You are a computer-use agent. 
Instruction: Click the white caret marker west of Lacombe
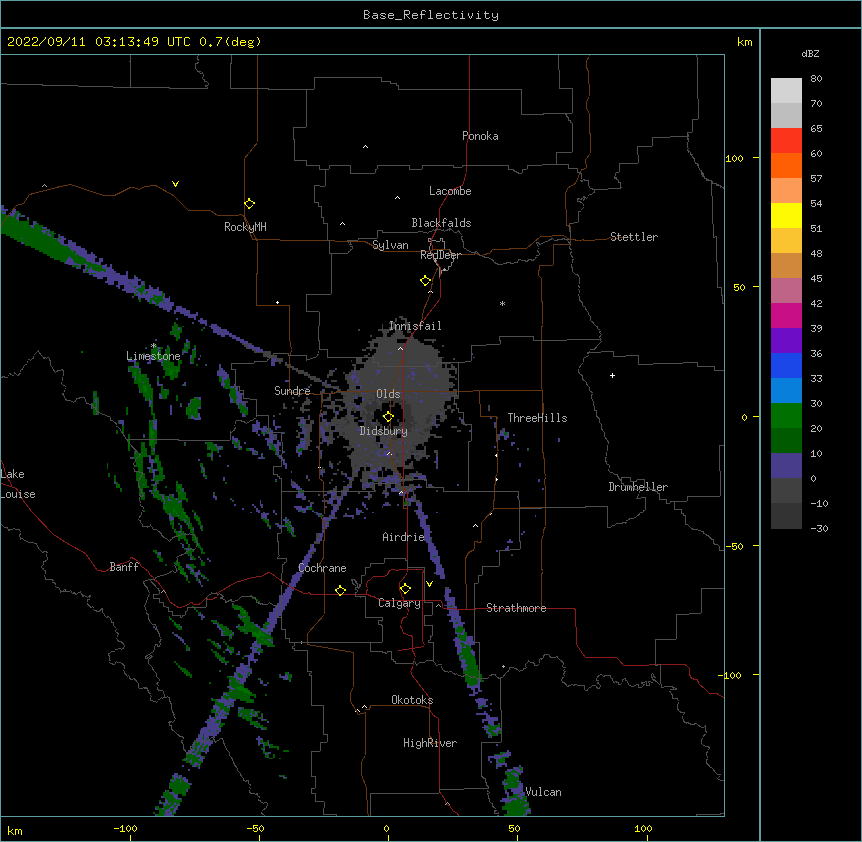[397, 197]
